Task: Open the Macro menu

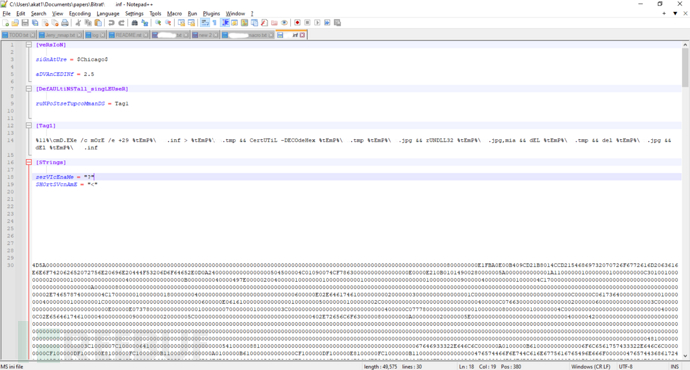Action: [x=174, y=14]
